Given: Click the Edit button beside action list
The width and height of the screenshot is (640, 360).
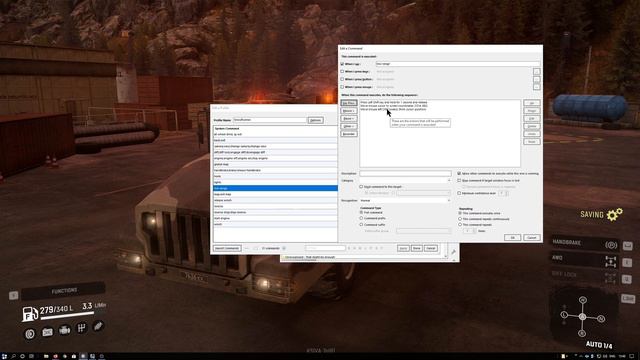Looking at the screenshot, I should click(x=531, y=118).
